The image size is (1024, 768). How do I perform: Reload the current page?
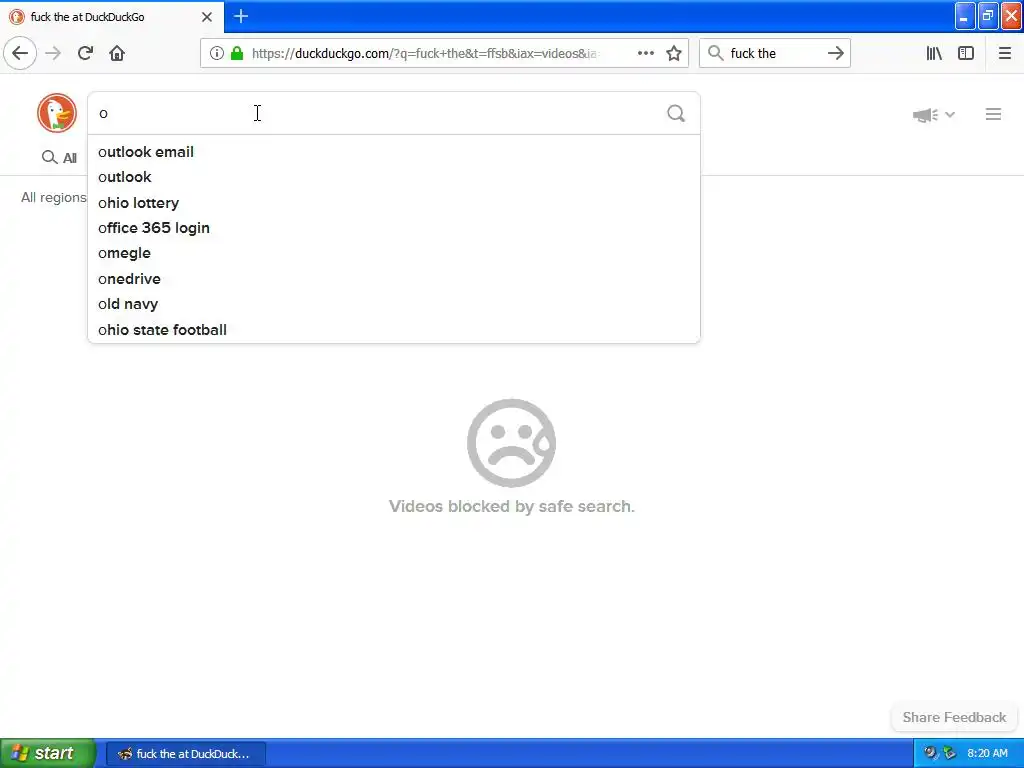pyautogui.click(x=85, y=54)
